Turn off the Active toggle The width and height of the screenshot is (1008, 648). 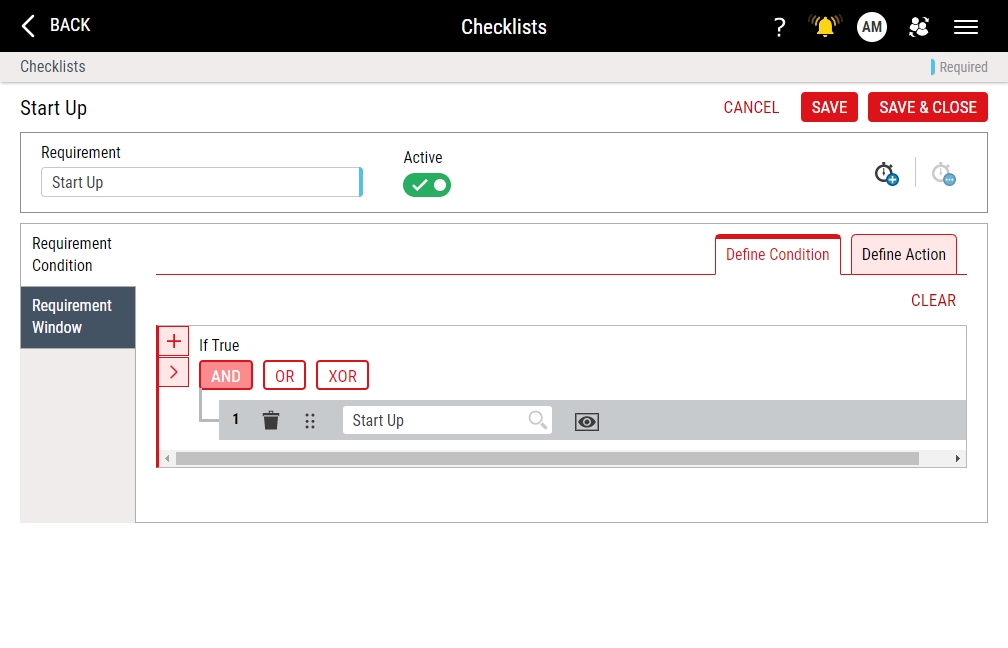coord(427,185)
